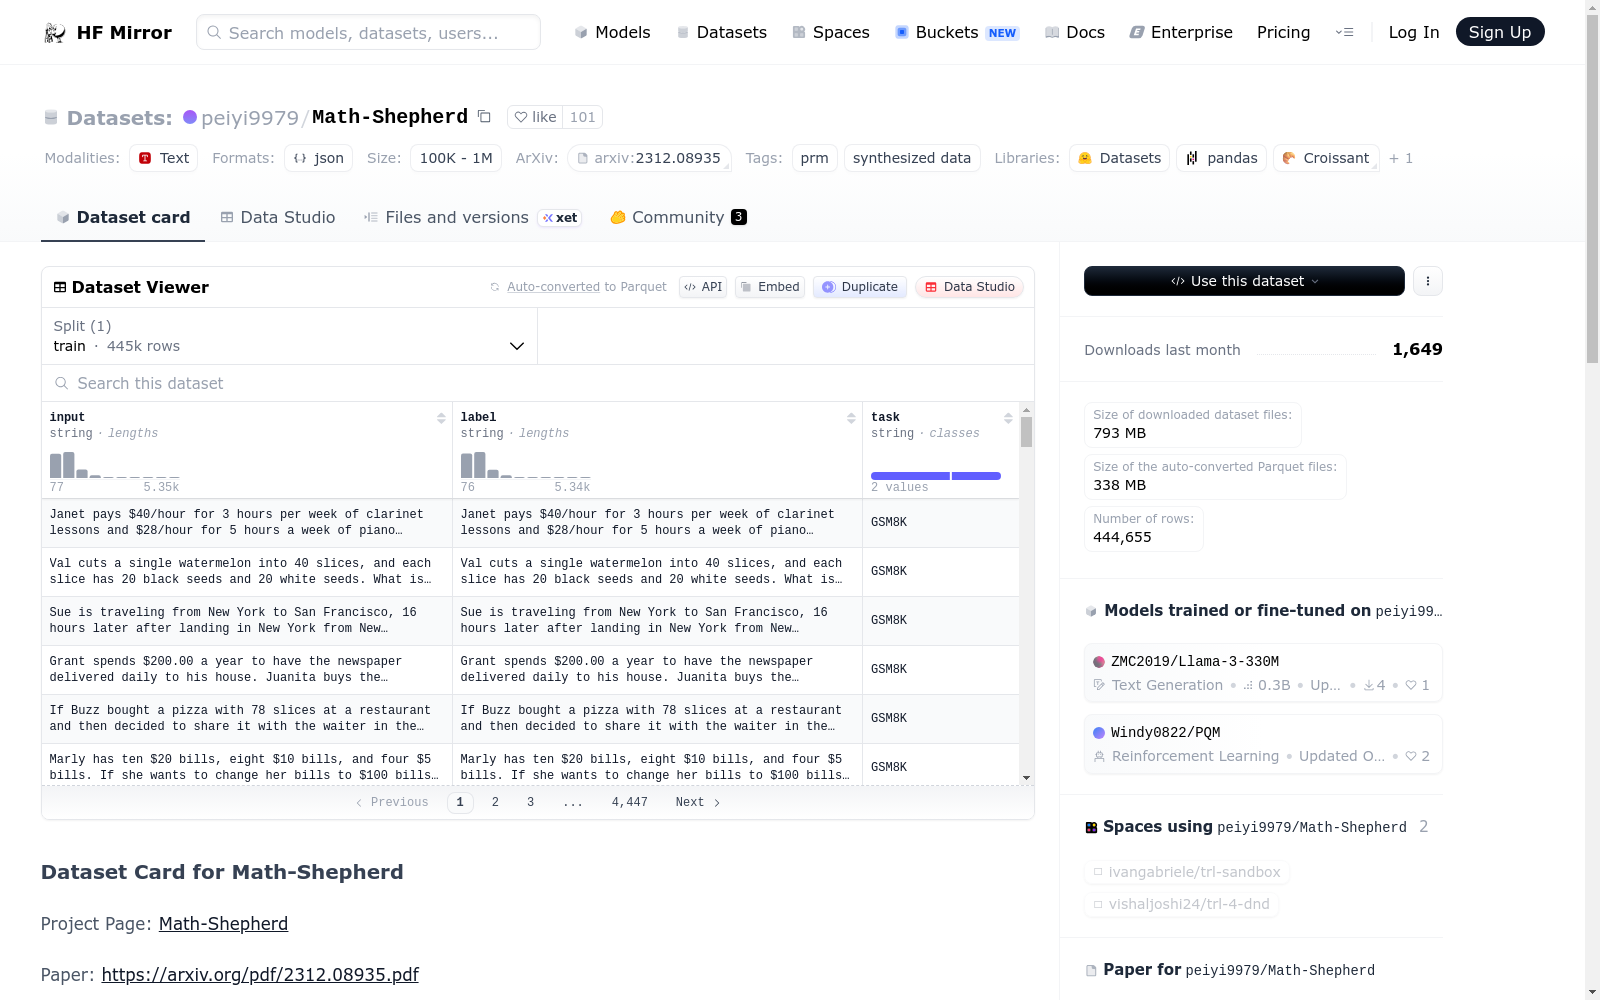Expand the Split train dropdown
This screenshot has width=1600, height=1000.
pyautogui.click(x=290, y=336)
